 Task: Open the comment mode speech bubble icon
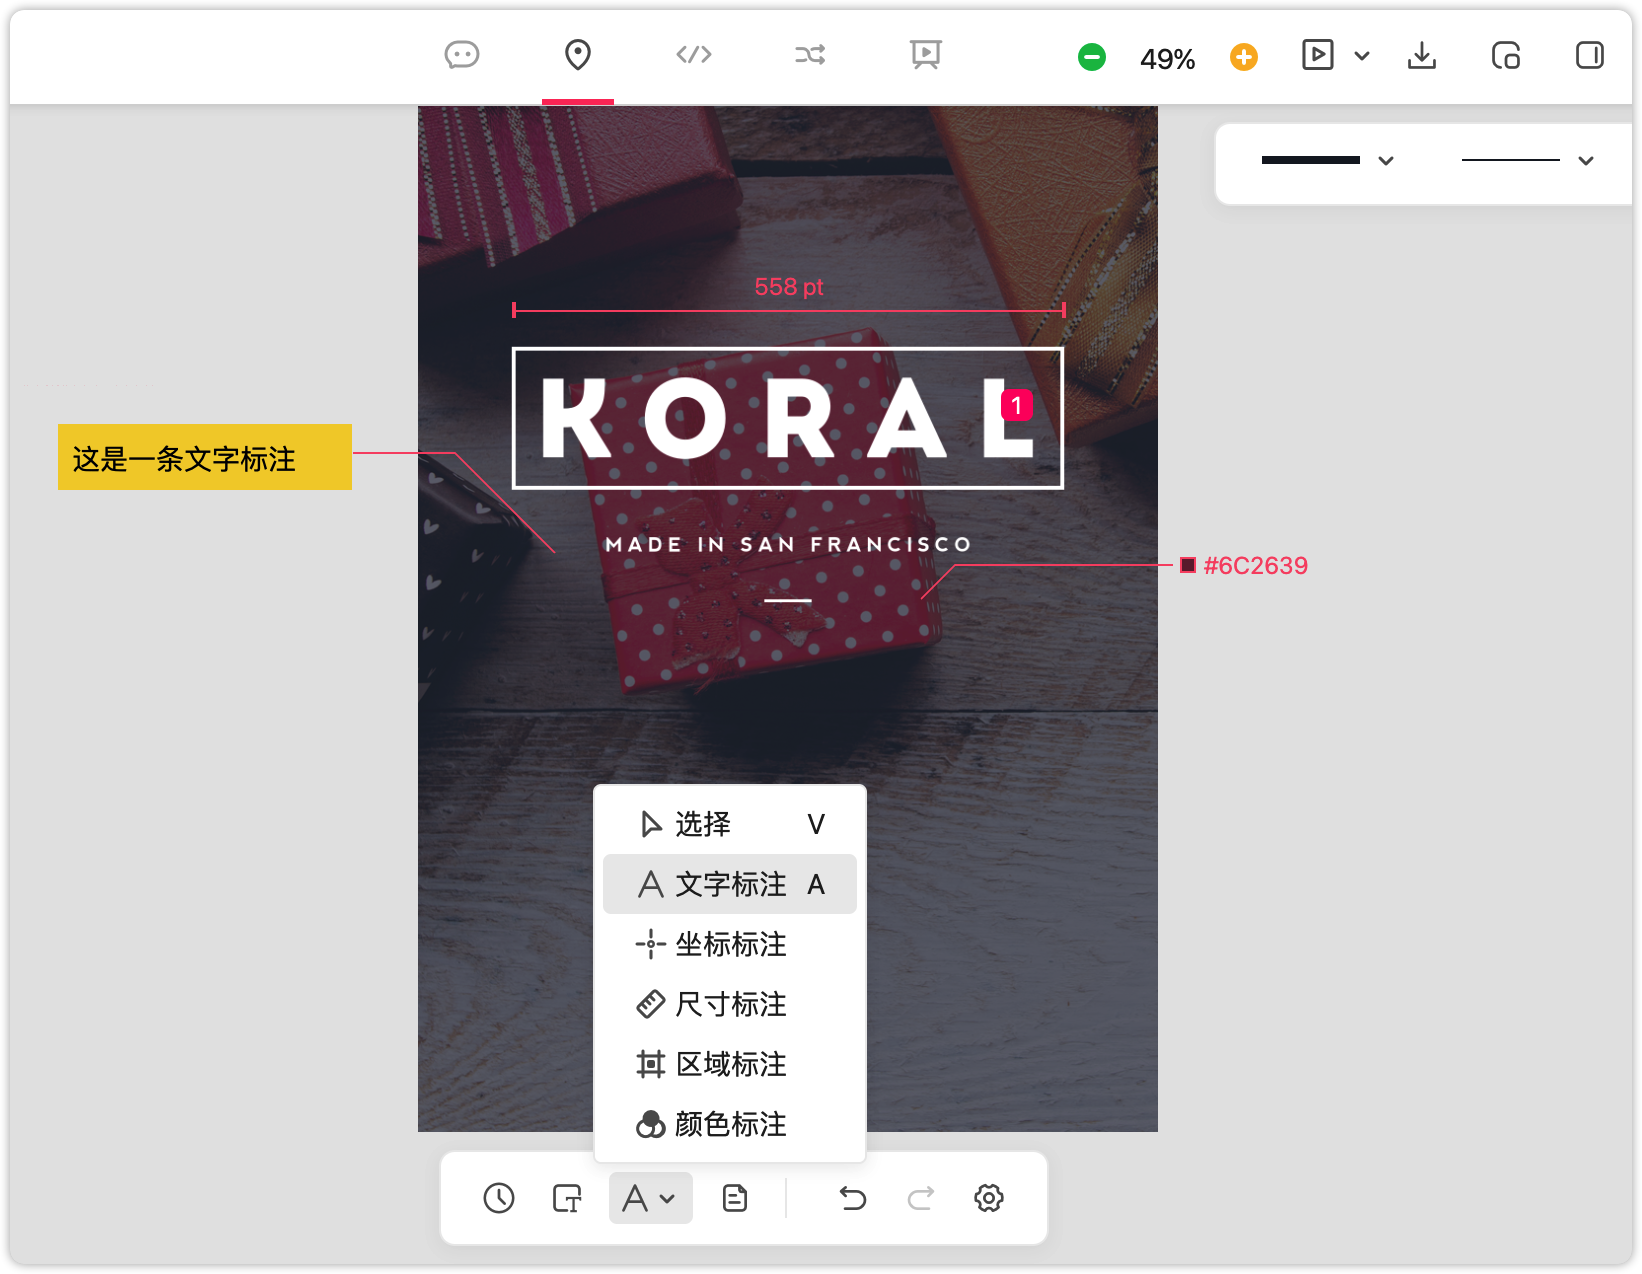[462, 55]
